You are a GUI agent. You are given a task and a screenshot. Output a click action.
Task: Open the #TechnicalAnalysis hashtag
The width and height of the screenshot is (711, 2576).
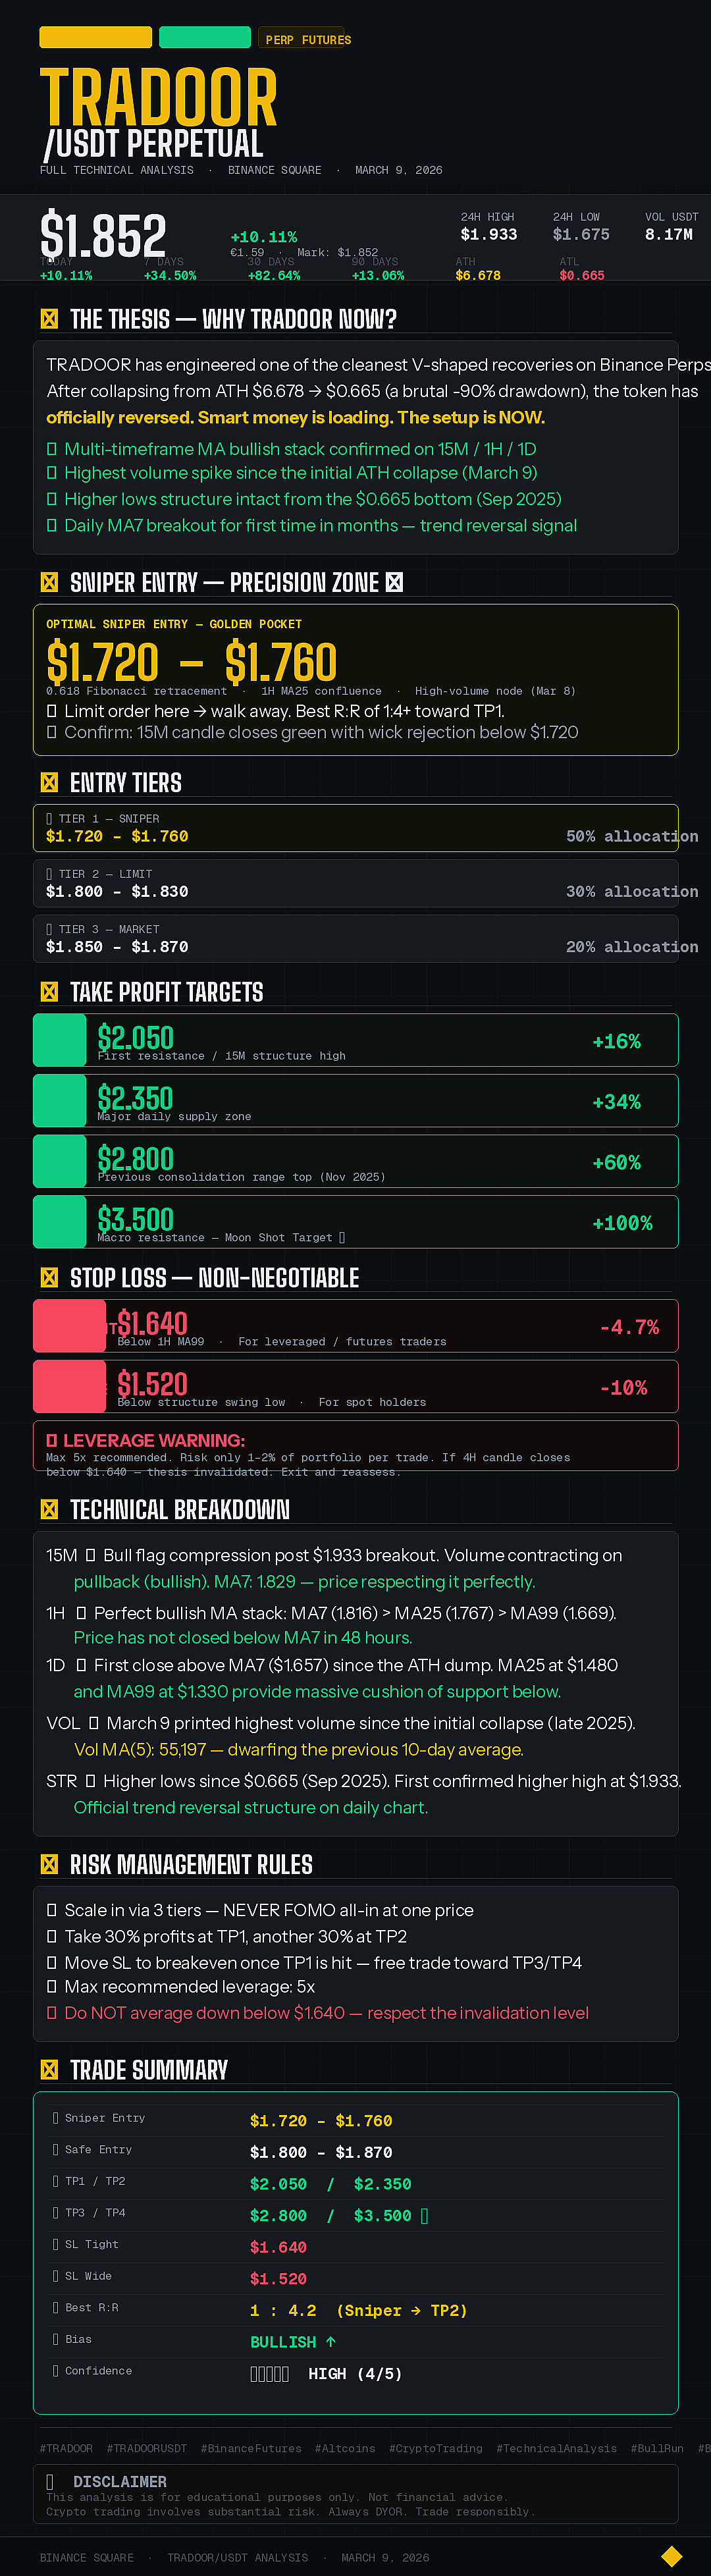tap(556, 2448)
